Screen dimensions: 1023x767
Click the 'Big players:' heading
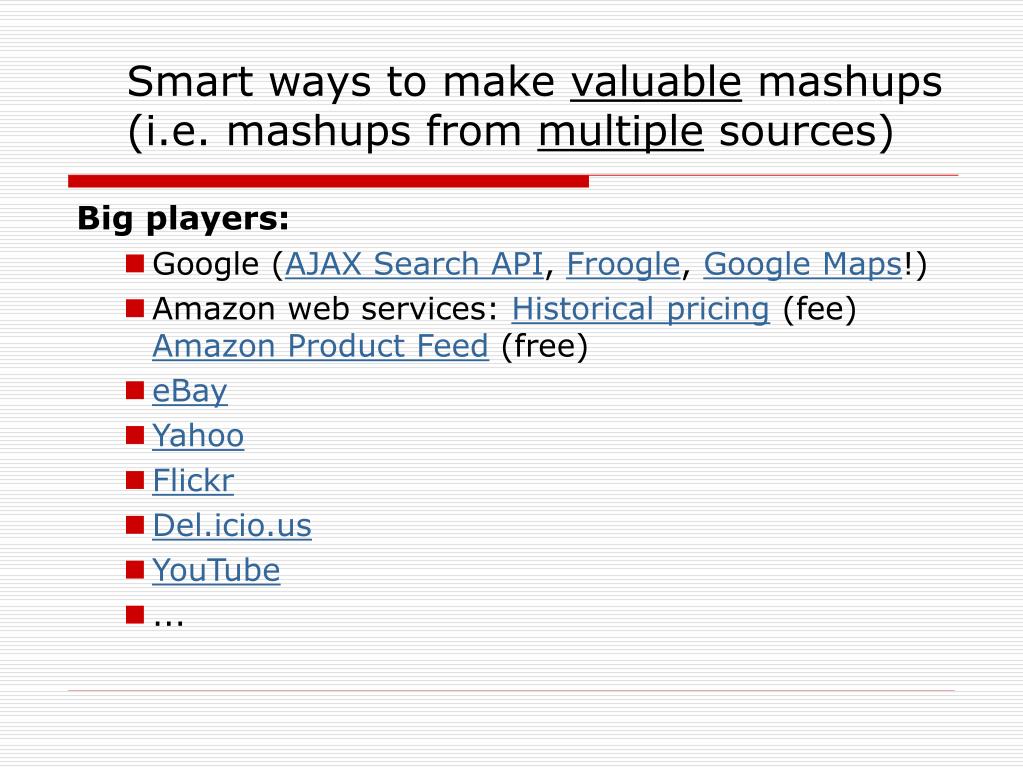[x=183, y=218]
